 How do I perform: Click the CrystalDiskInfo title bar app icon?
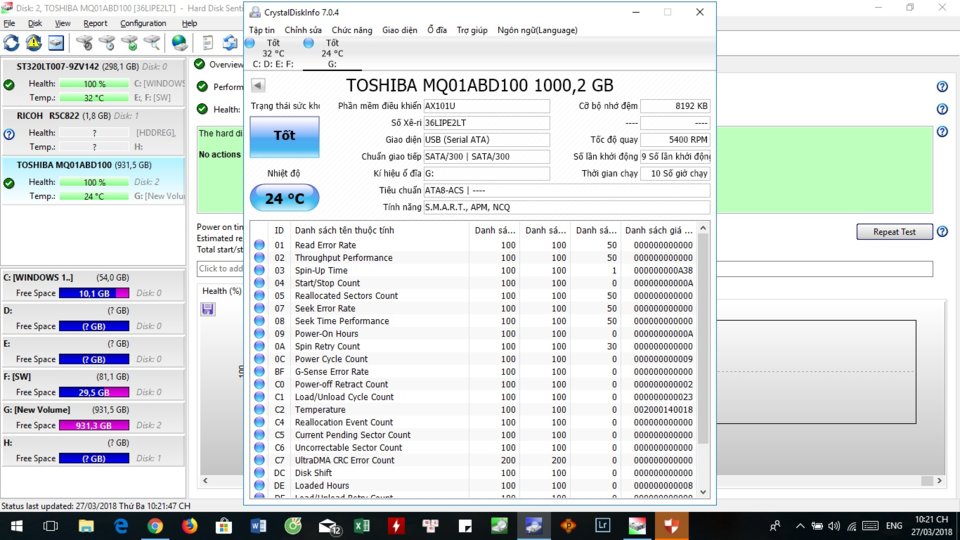(x=255, y=12)
